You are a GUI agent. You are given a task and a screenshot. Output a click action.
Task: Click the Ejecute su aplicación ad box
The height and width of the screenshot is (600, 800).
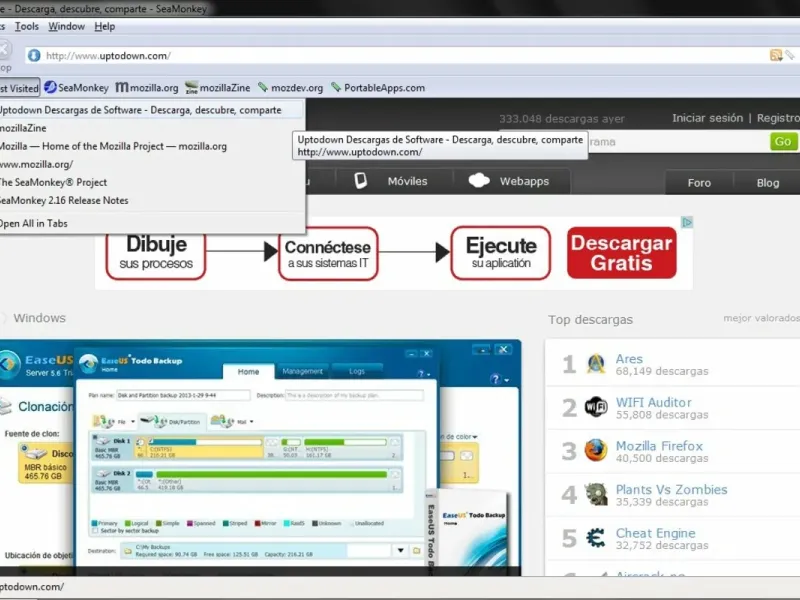(x=501, y=254)
